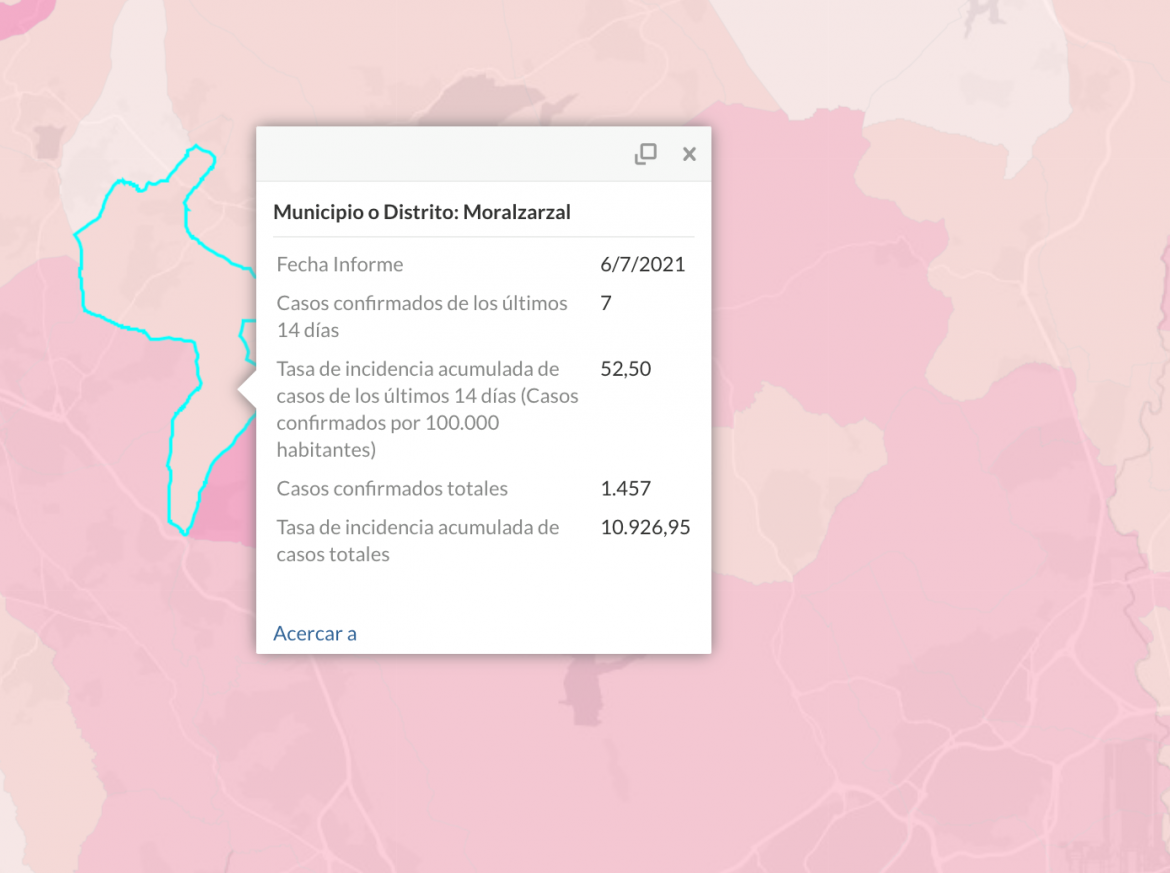The image size is (1170, 873).
Task: Click the 'Casos confirmados totales' label
Action: tap(392, 489)
